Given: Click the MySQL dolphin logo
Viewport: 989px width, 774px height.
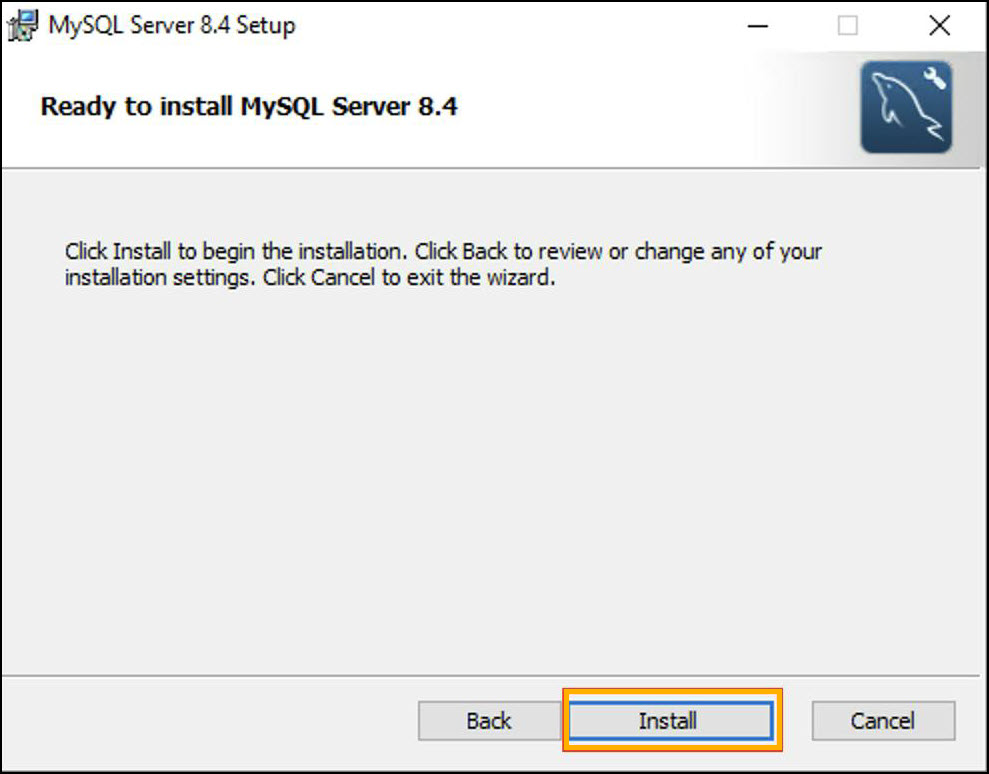Looking at the screenshot, I should click(905, 109).
